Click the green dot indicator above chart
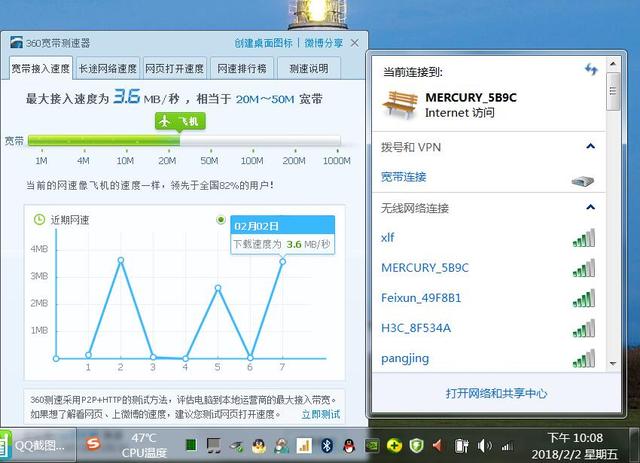The image size is (640, 463). (x=221, y=220)
